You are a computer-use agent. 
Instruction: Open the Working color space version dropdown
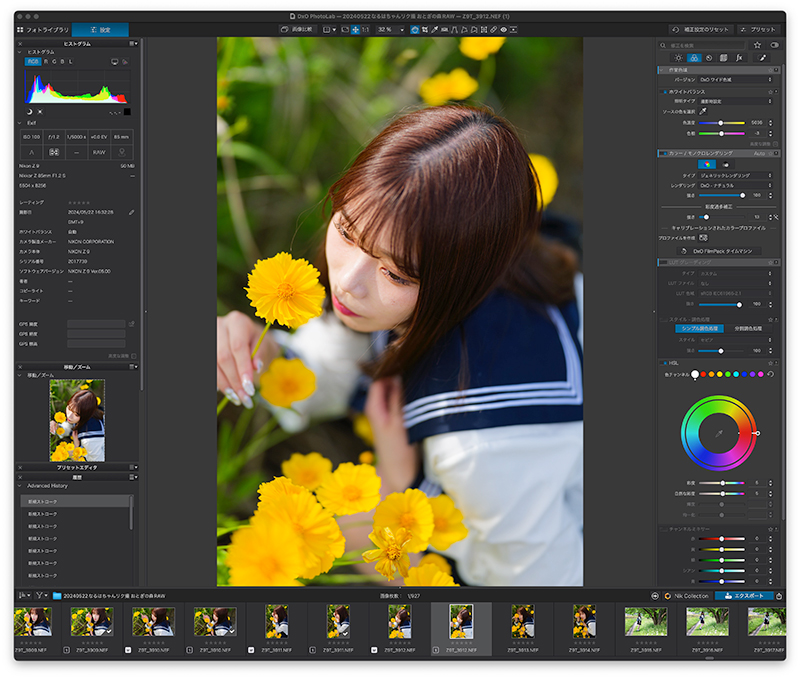736,80
